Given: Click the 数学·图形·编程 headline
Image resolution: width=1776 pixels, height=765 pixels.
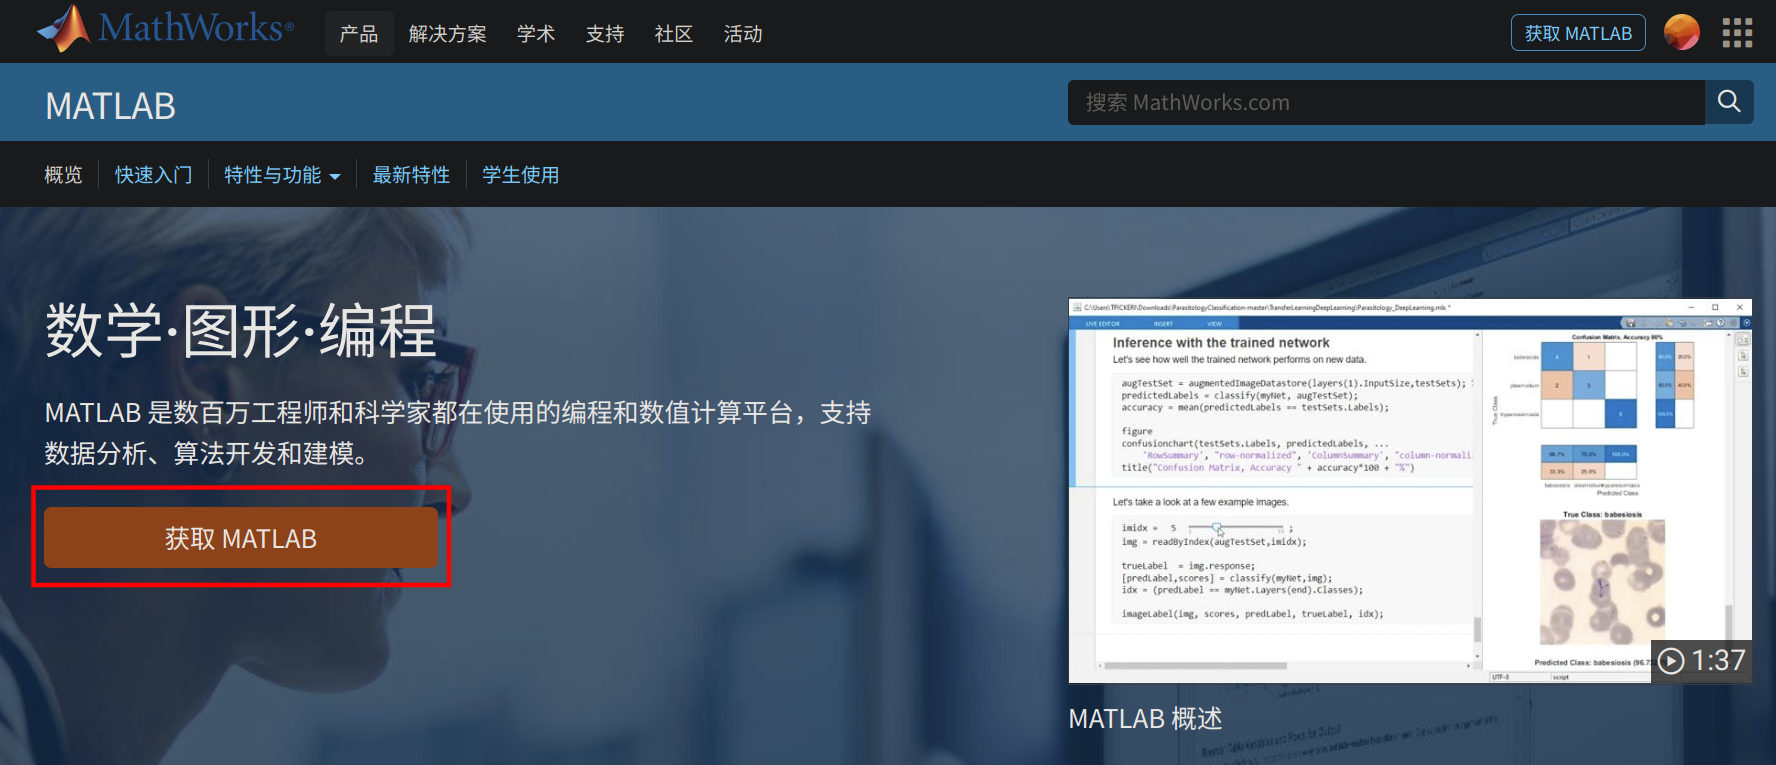Looking at the screenshot, I should click(x=241, y=331).
